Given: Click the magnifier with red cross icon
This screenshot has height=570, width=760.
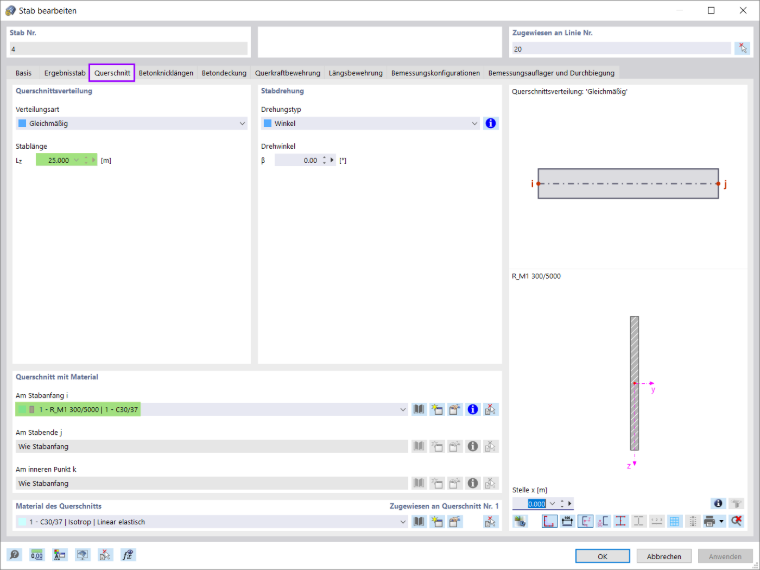Looking at the screenshot, I should coord(736,521).
